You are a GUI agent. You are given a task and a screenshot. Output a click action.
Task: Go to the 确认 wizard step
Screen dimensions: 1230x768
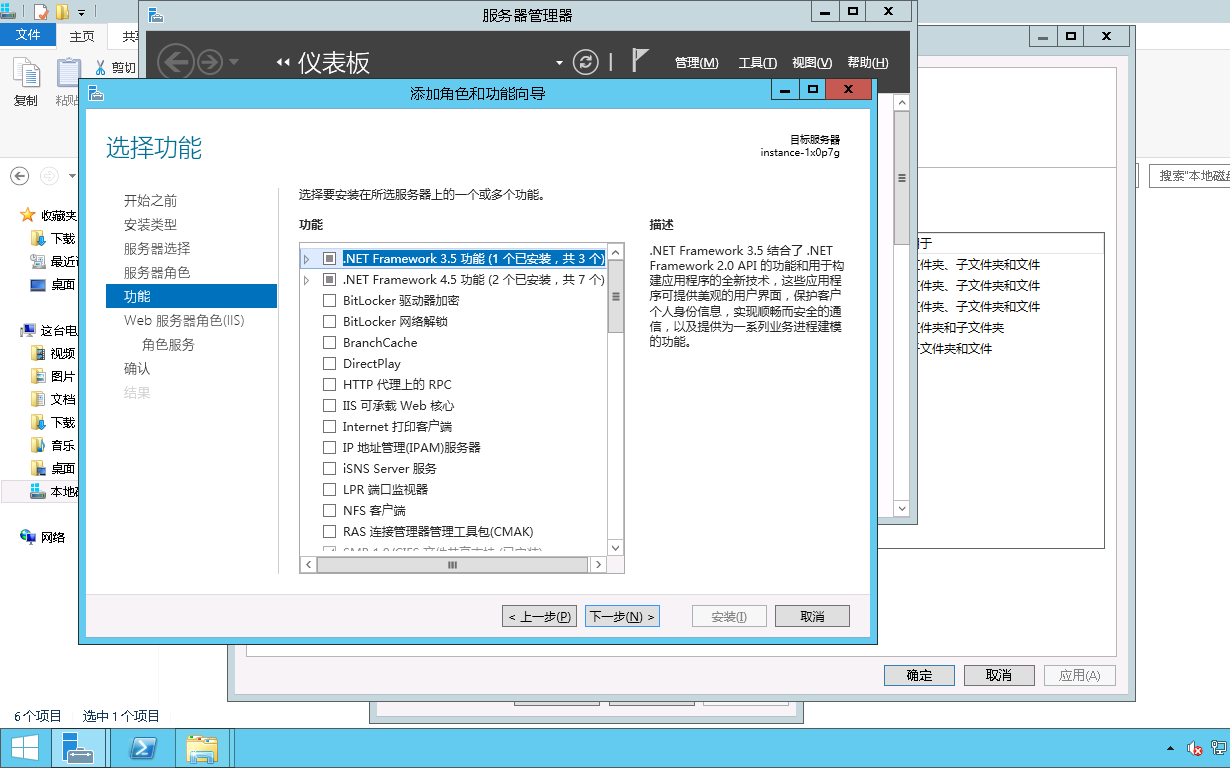[x=137, y=368]
